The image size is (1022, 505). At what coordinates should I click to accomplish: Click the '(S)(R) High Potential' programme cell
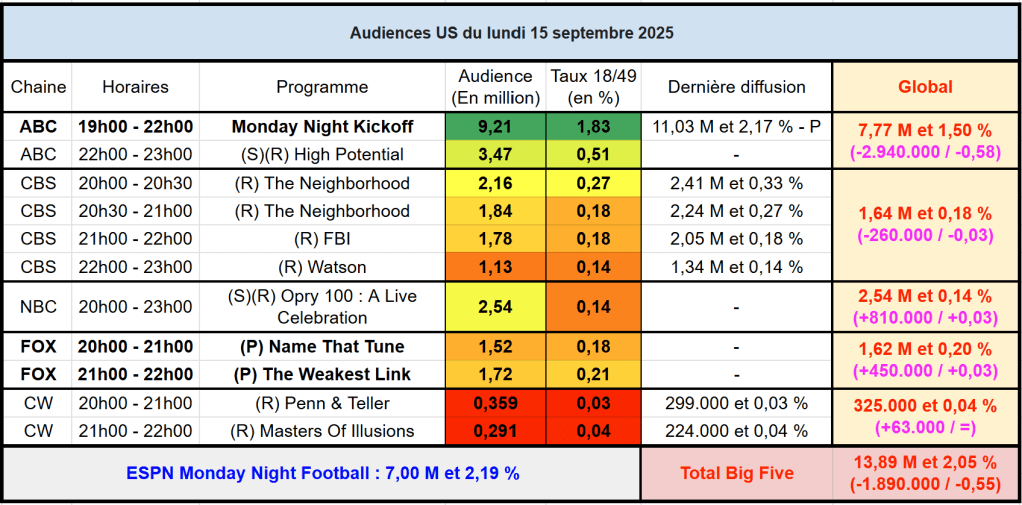point(322,155)
